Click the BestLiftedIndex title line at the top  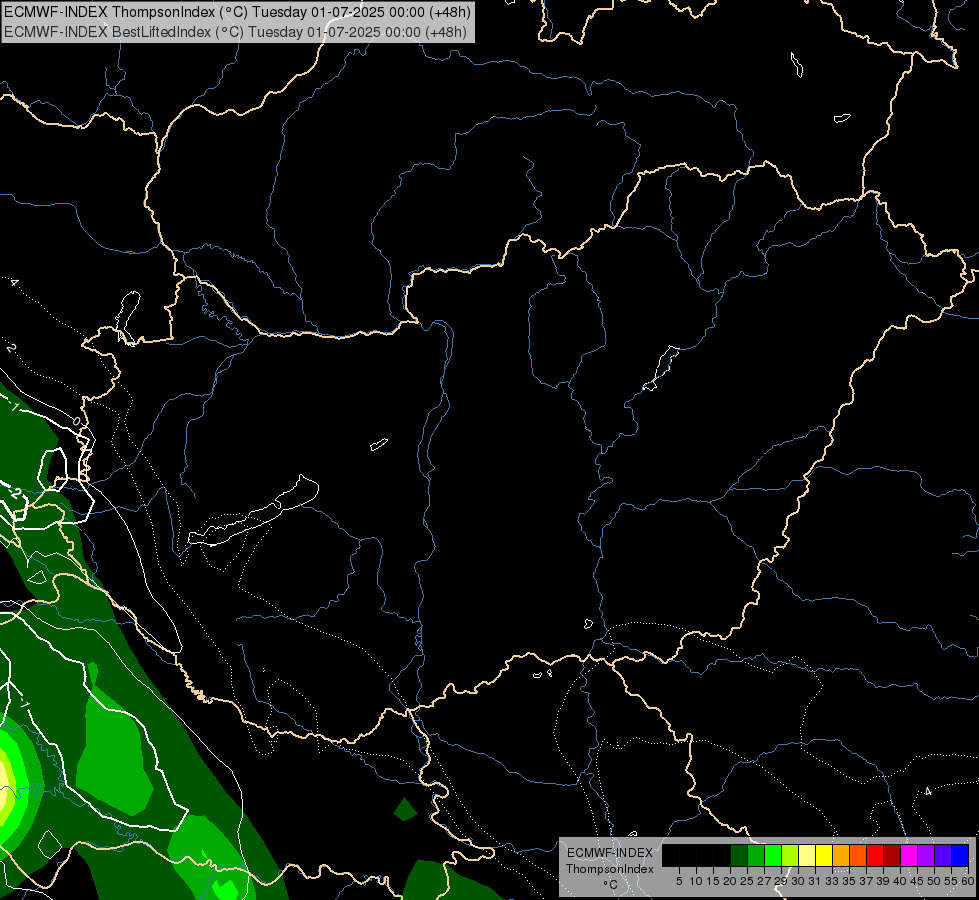tap(235, 32)
